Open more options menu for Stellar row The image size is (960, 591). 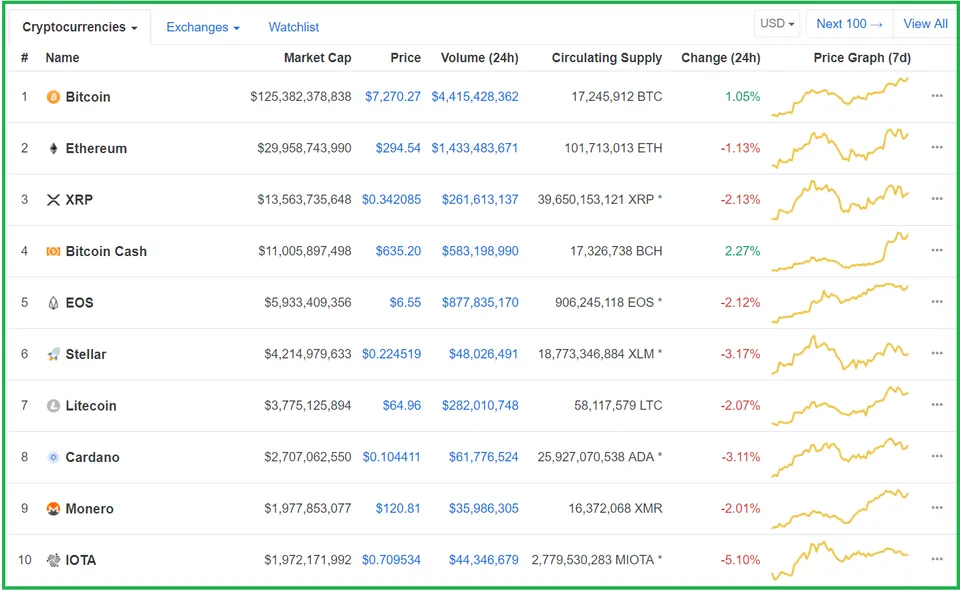click(x=937, y=353)
